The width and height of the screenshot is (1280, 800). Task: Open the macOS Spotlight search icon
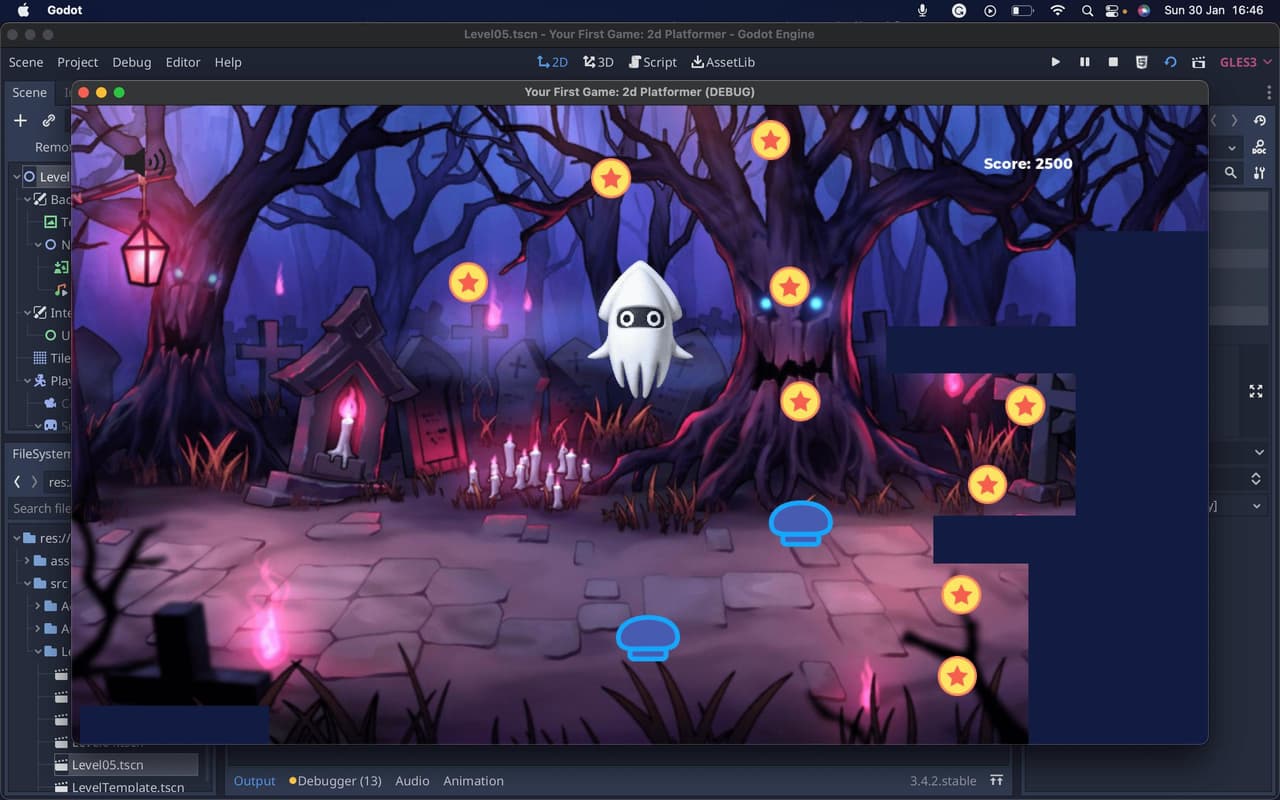pyautogui.click(x=1087, y=11)
